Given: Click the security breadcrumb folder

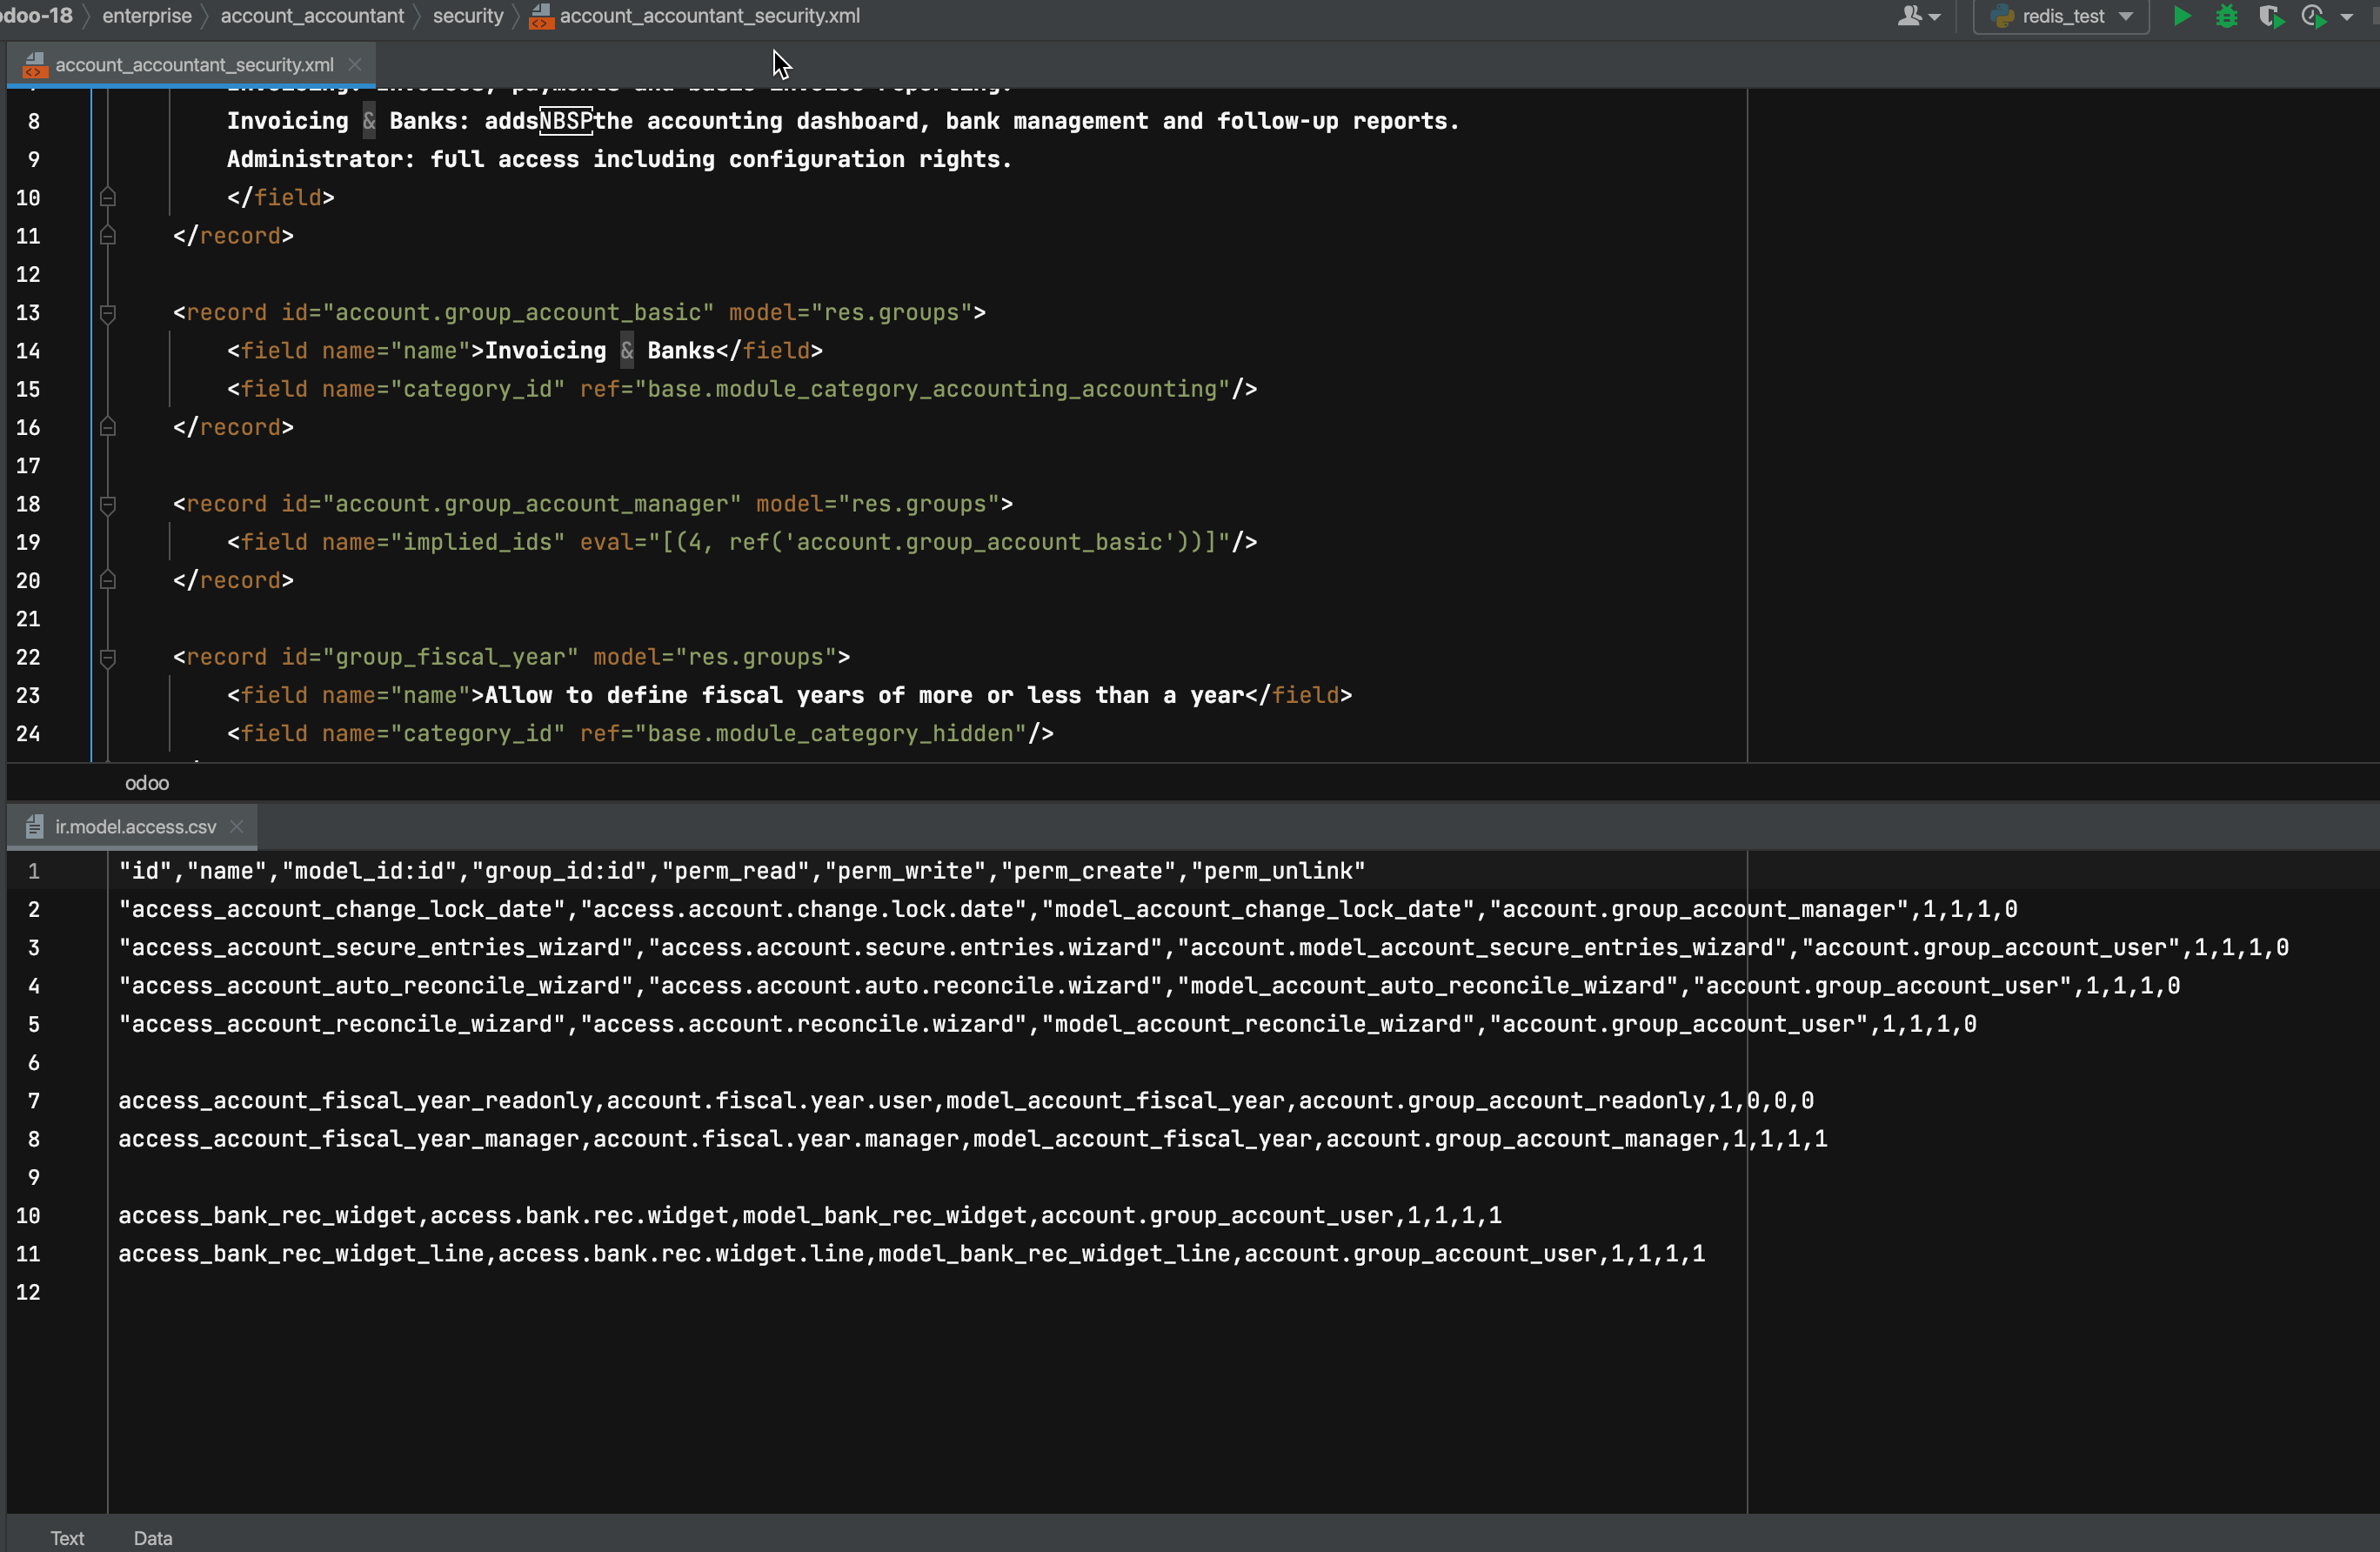Looking at the screenshot, I should point(467,16).
